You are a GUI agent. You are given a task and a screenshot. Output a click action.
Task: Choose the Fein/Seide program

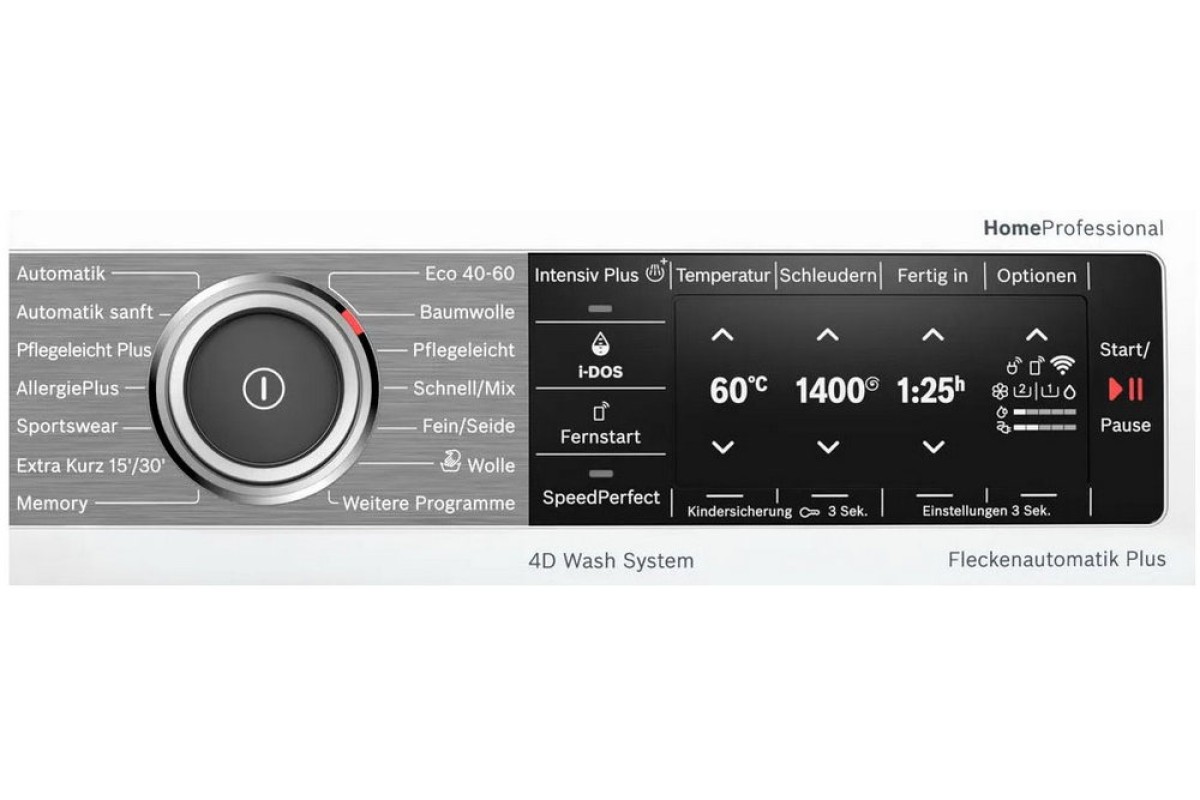click(x=467, y=426)
